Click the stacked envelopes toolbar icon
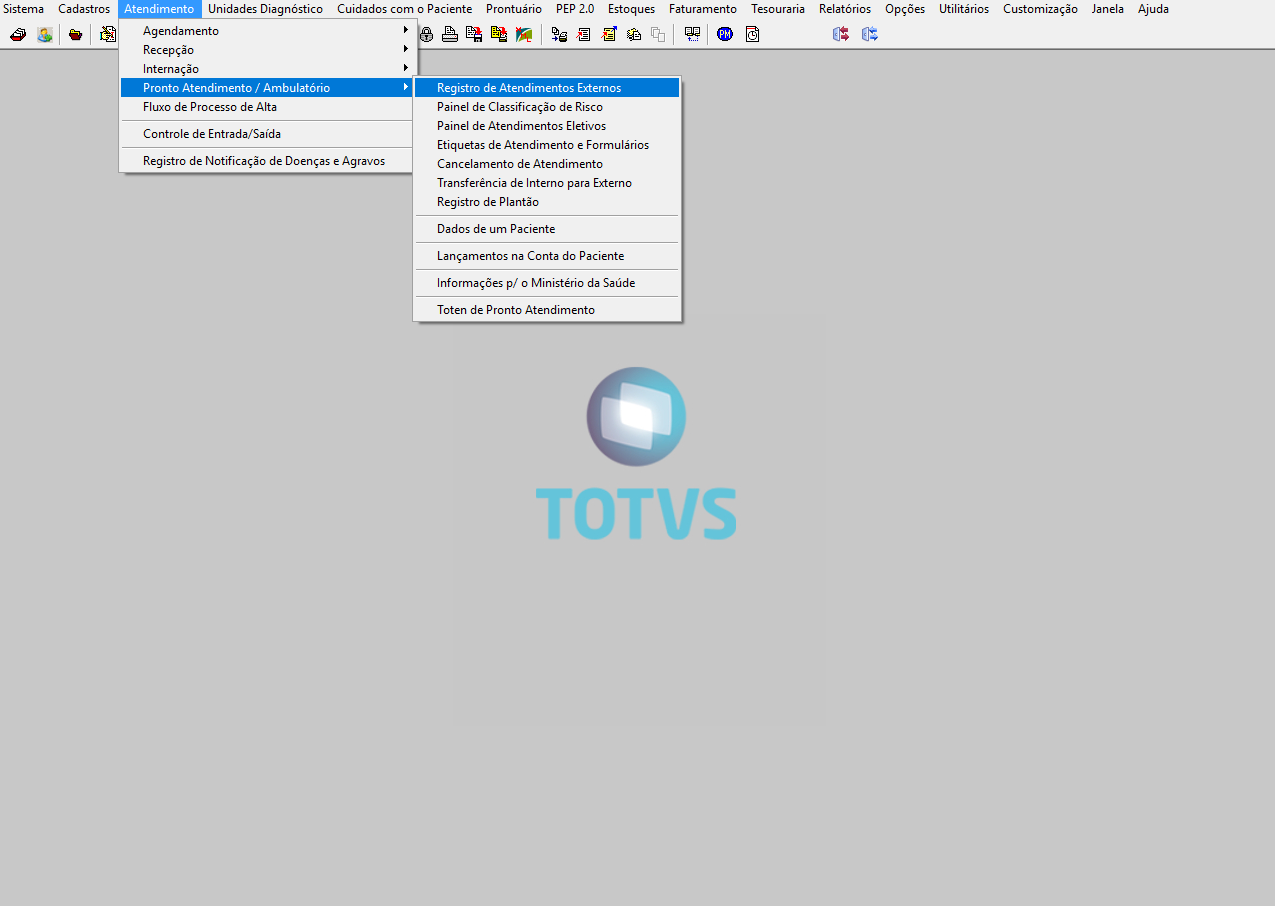Viewport: 1275px width, 906px height. point(634,34)
